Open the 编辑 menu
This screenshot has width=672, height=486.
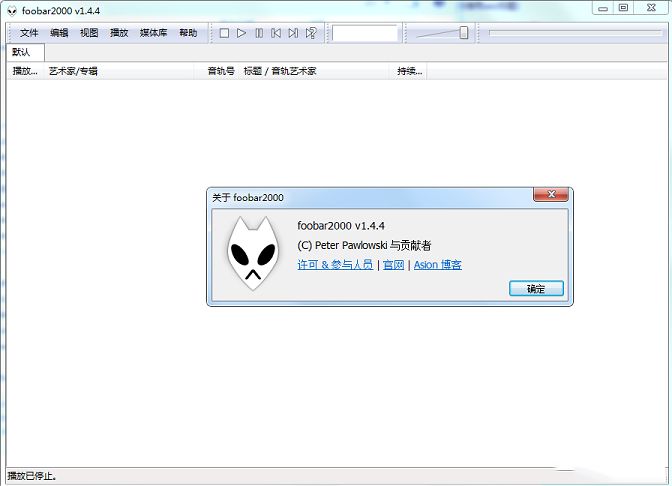click(x=59, y=33)
